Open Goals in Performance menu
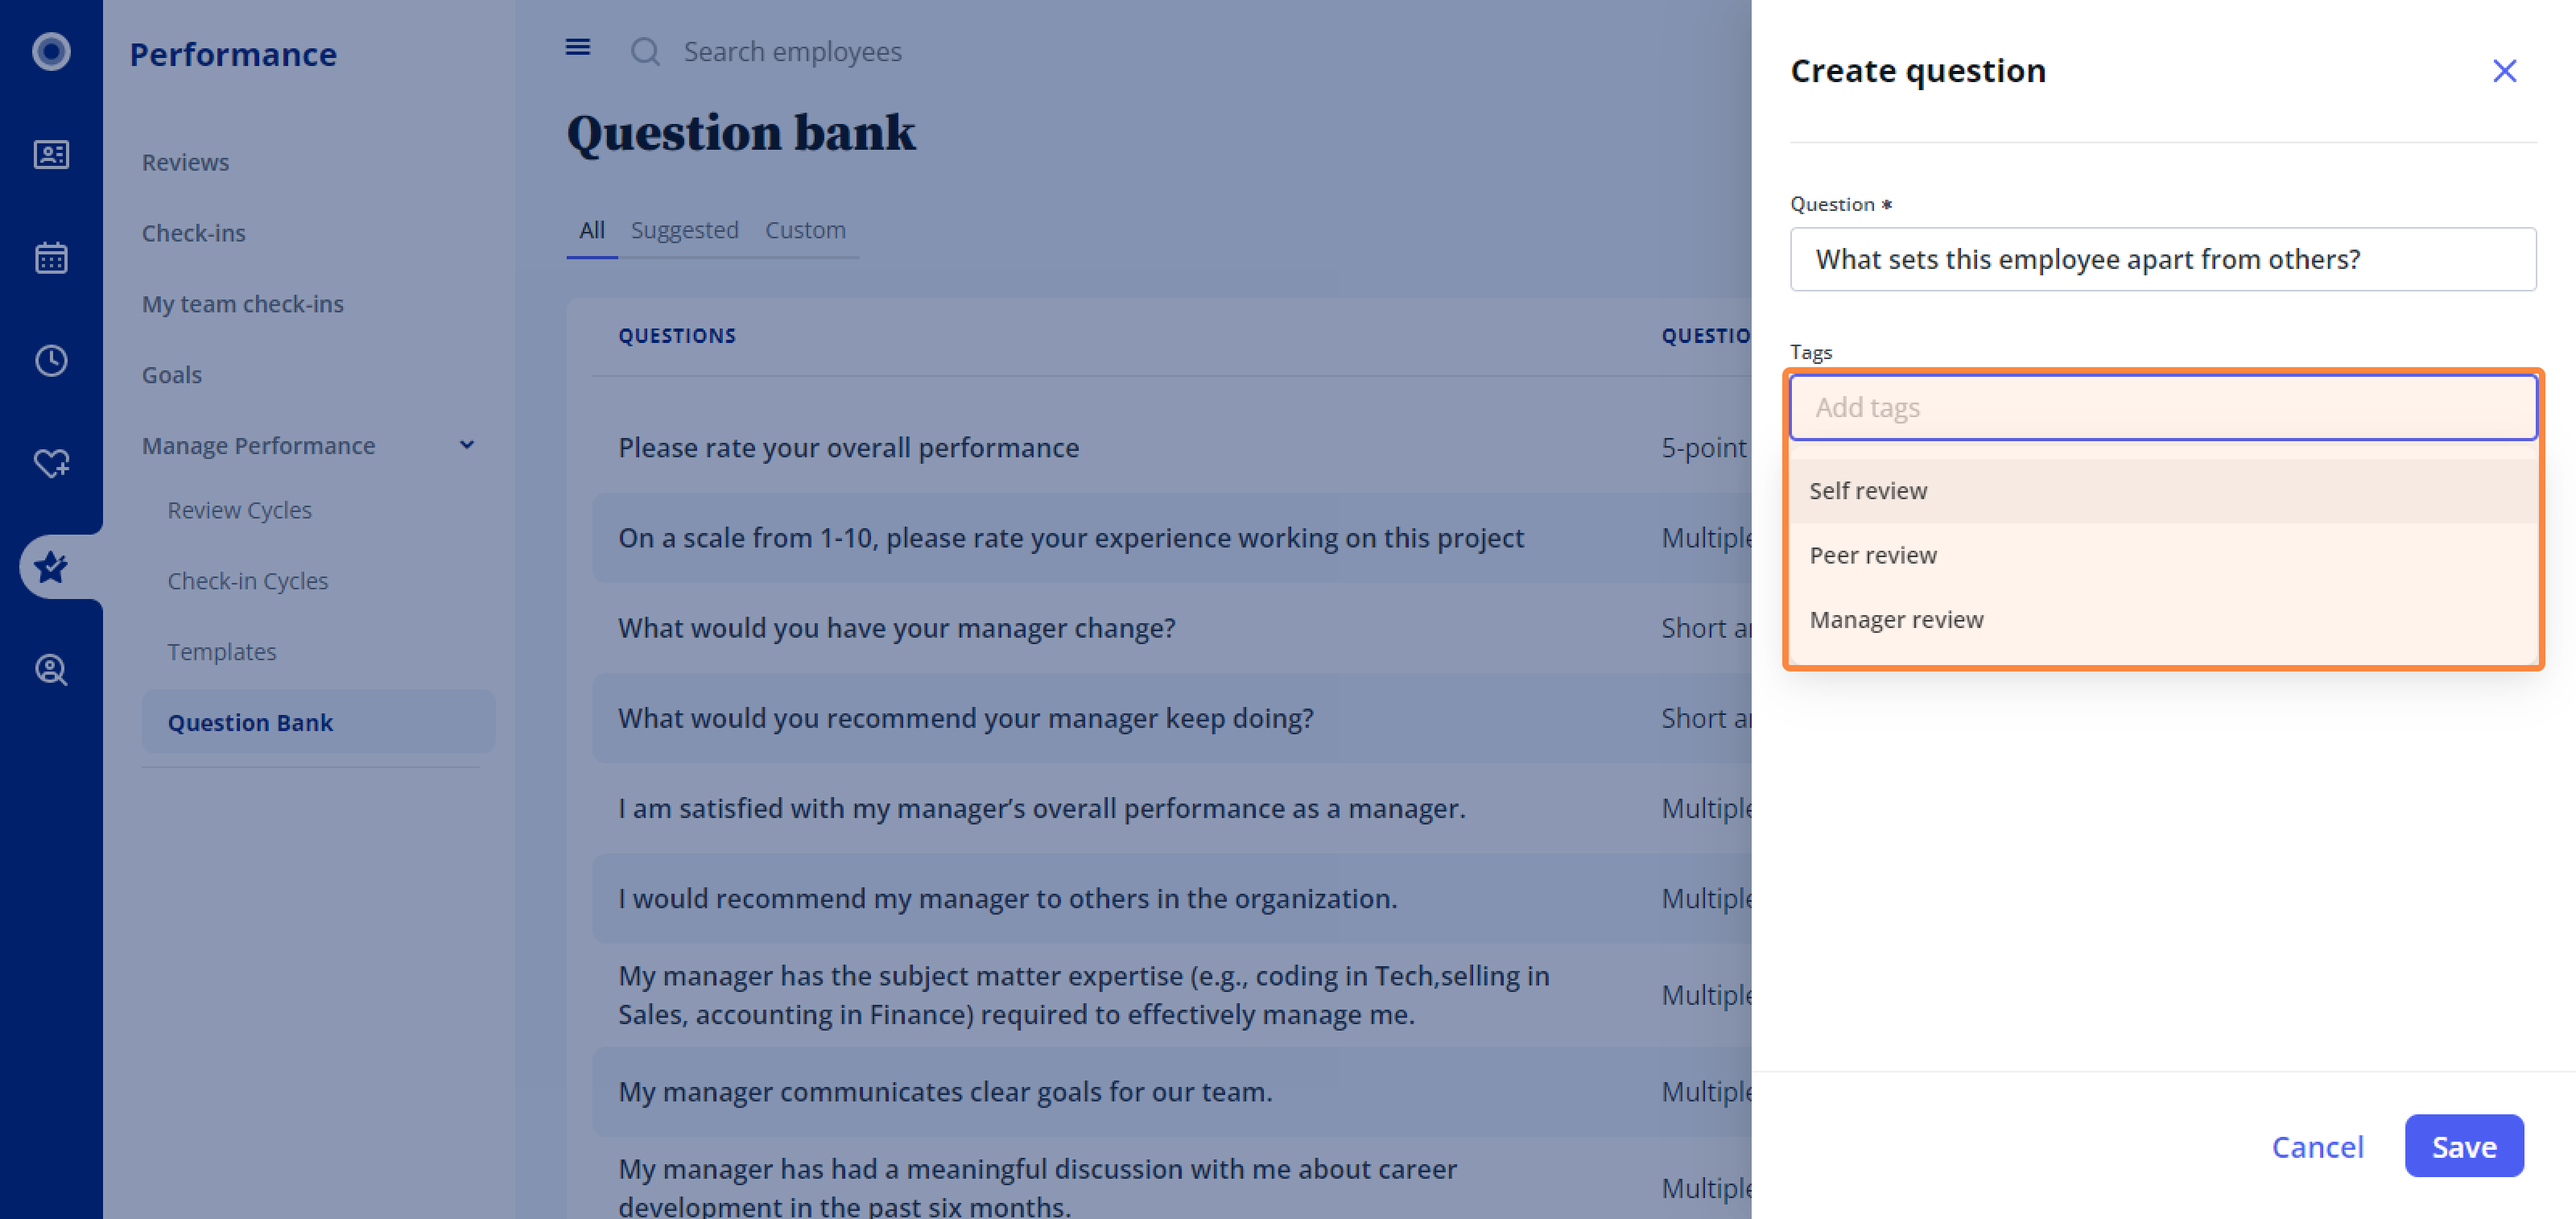Screen dimensions: 2576x1219 click(x=171, y=375)
